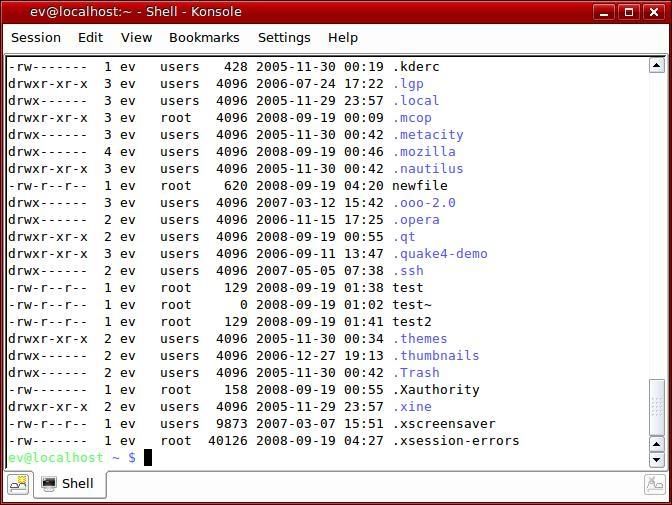The width and height of the screenshot is (672, 505).
Task: Click the '.nautilus' directory name
Action: point(428,169)
